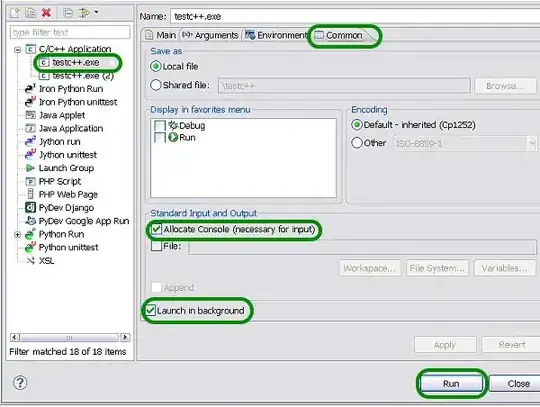
Task: Click the C/C++ Application icon
Action: pos(31,49)
